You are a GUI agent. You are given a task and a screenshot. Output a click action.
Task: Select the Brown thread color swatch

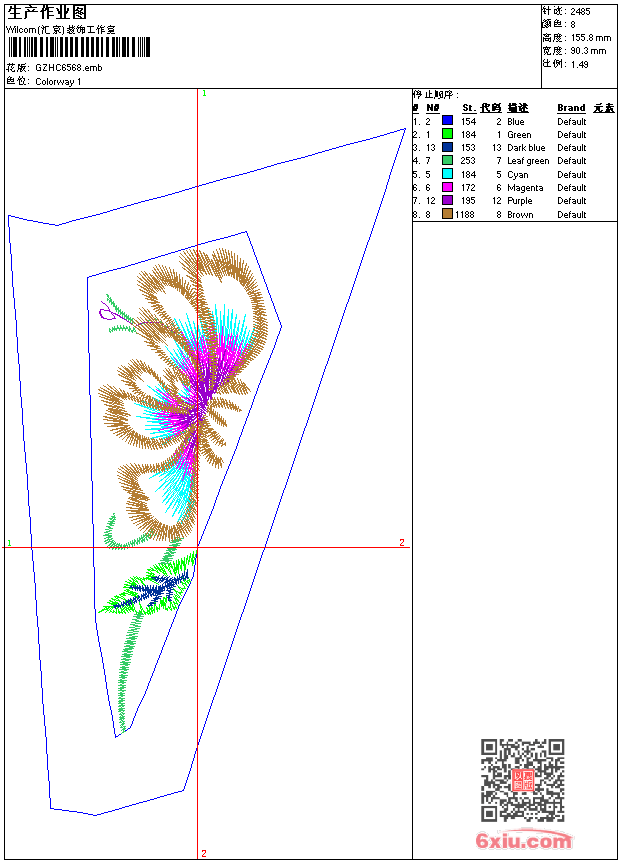[x=447, y=214]
